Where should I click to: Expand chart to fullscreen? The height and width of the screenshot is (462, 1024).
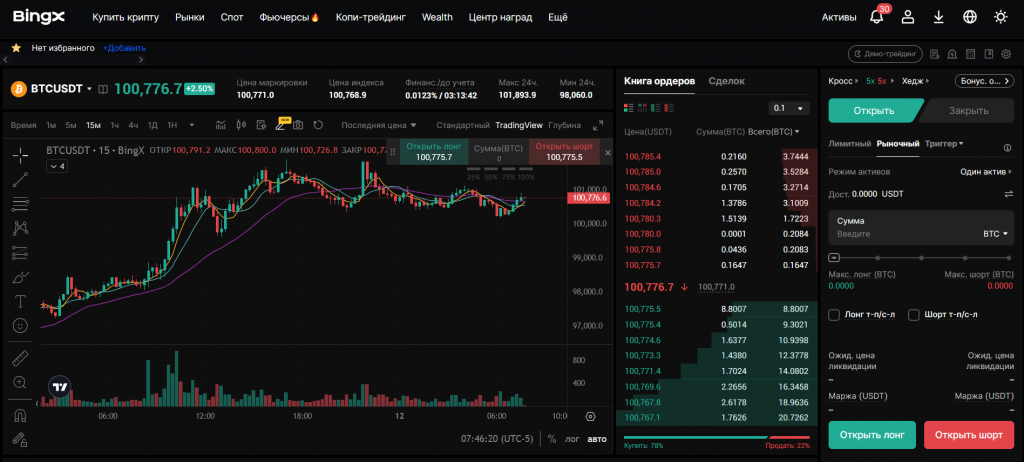pos(598,125)
